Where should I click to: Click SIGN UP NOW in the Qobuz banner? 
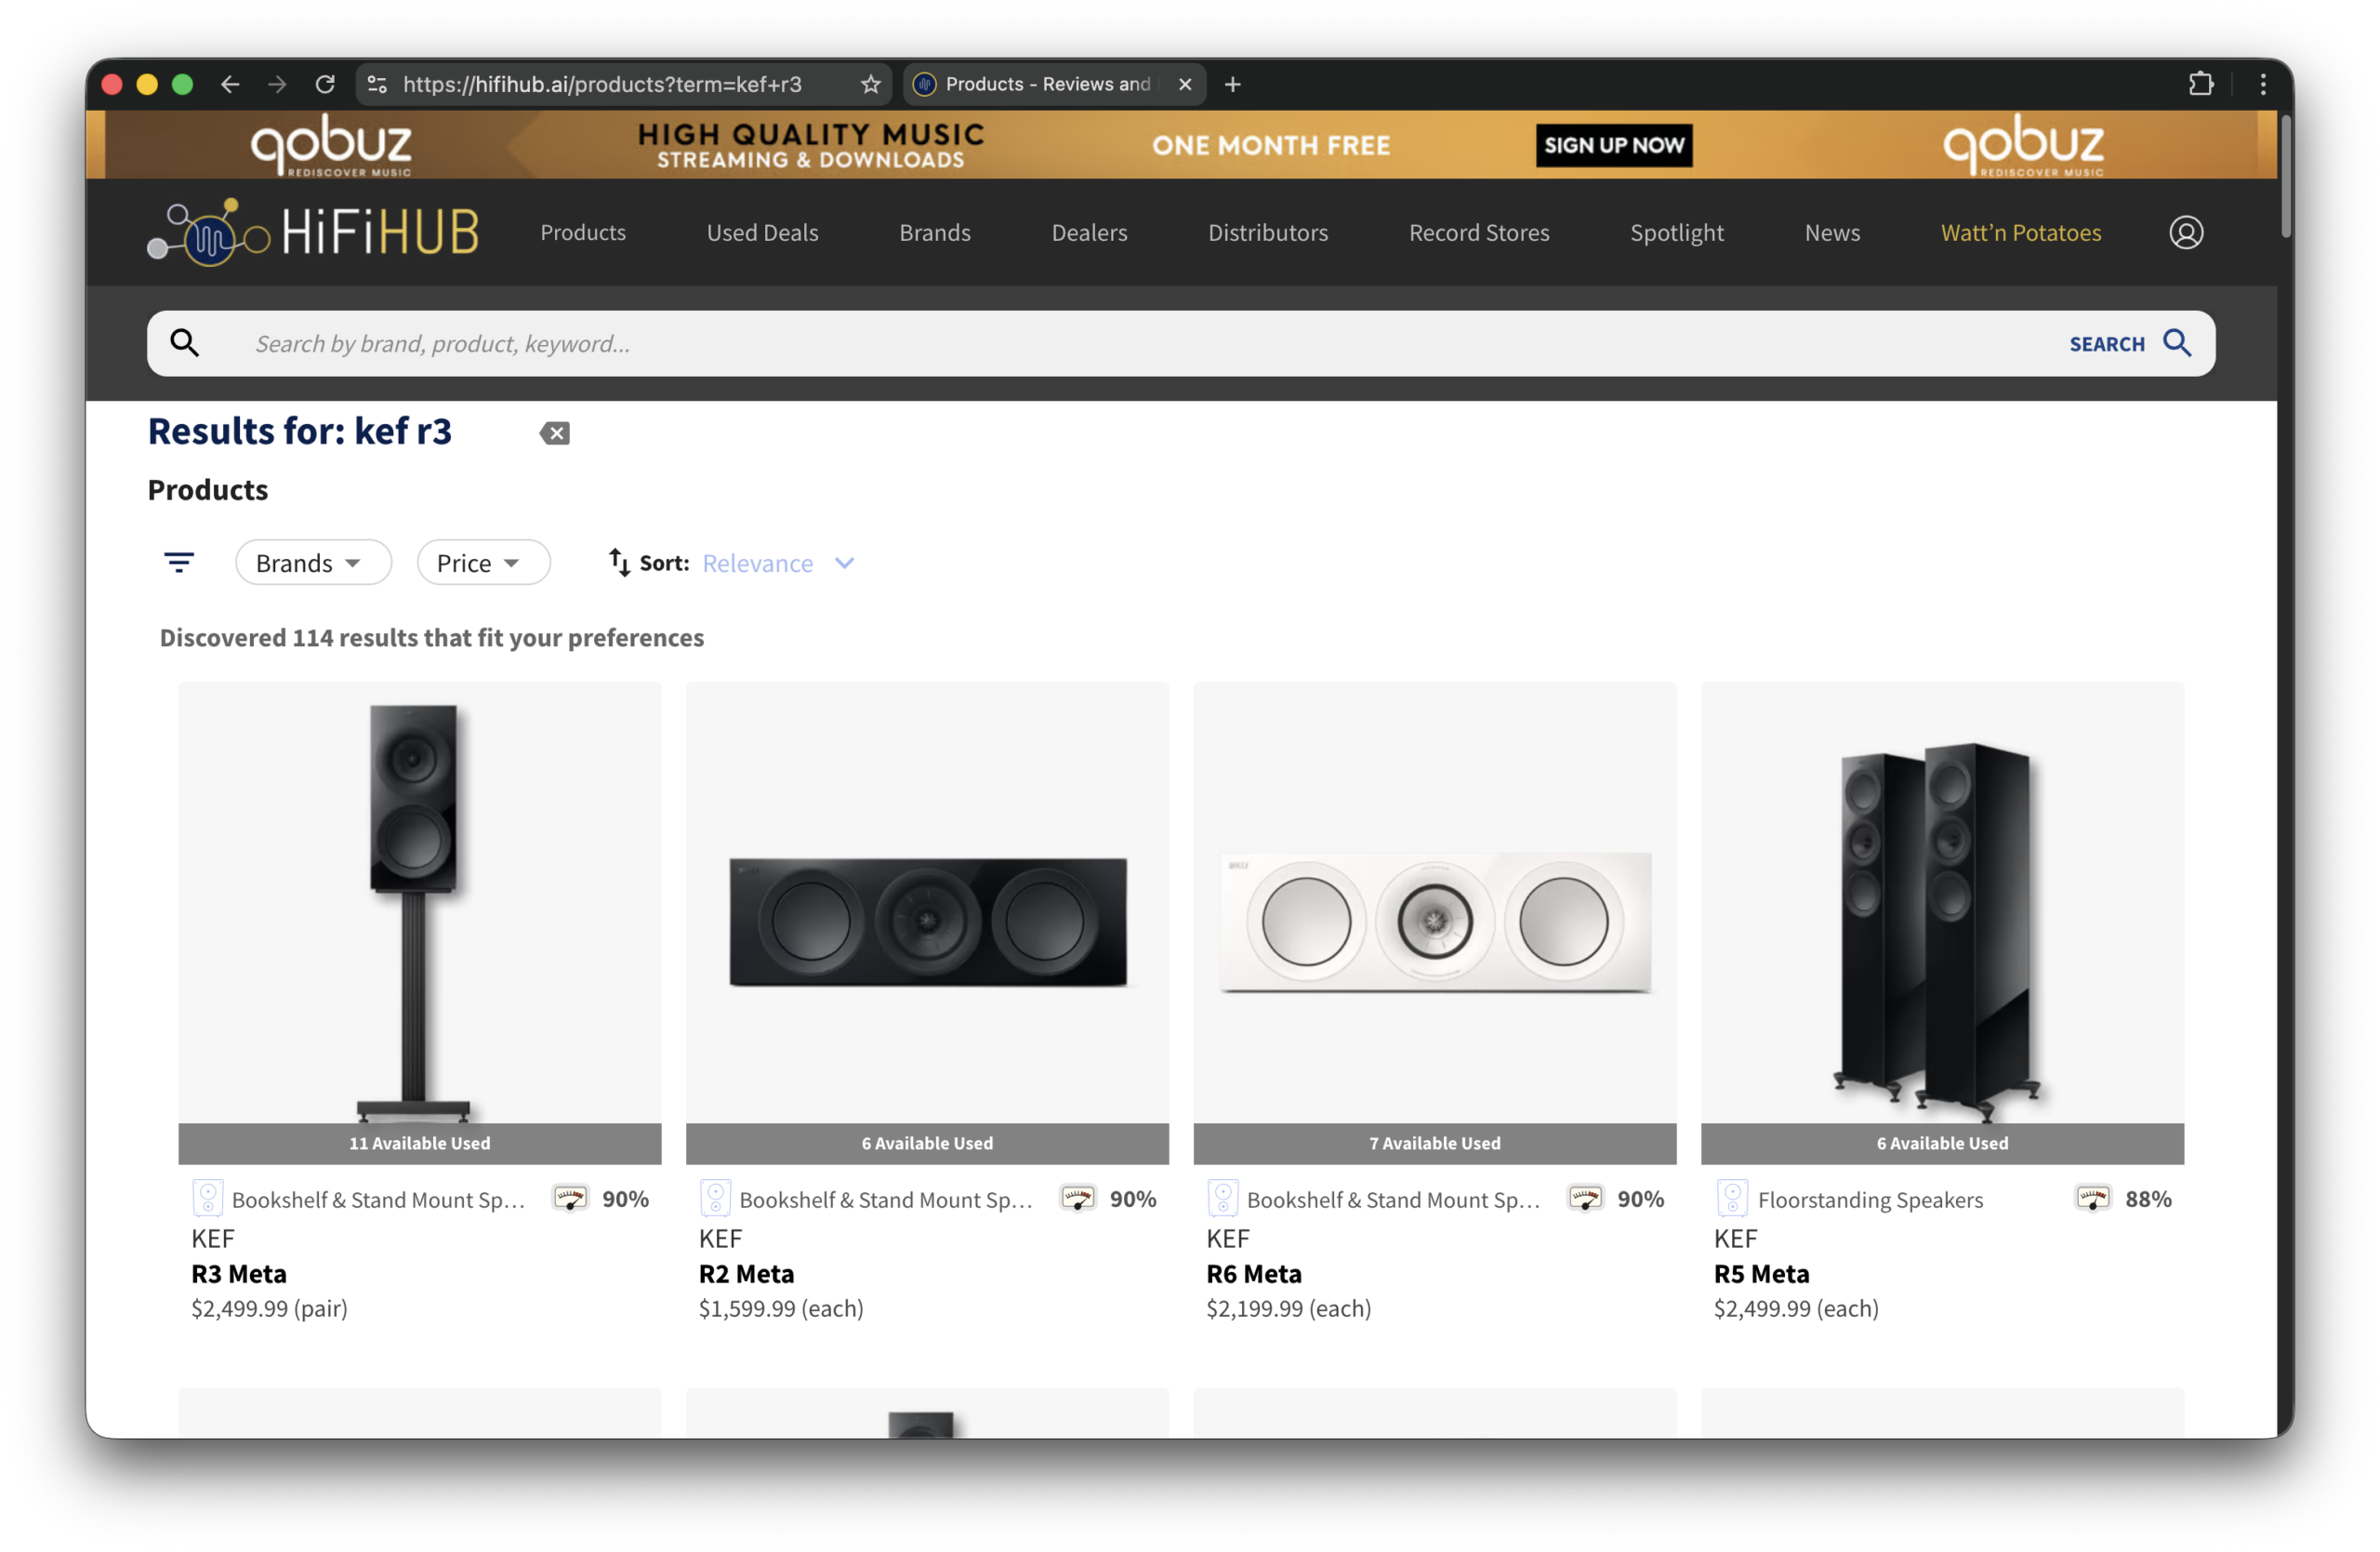(1613, 145)
